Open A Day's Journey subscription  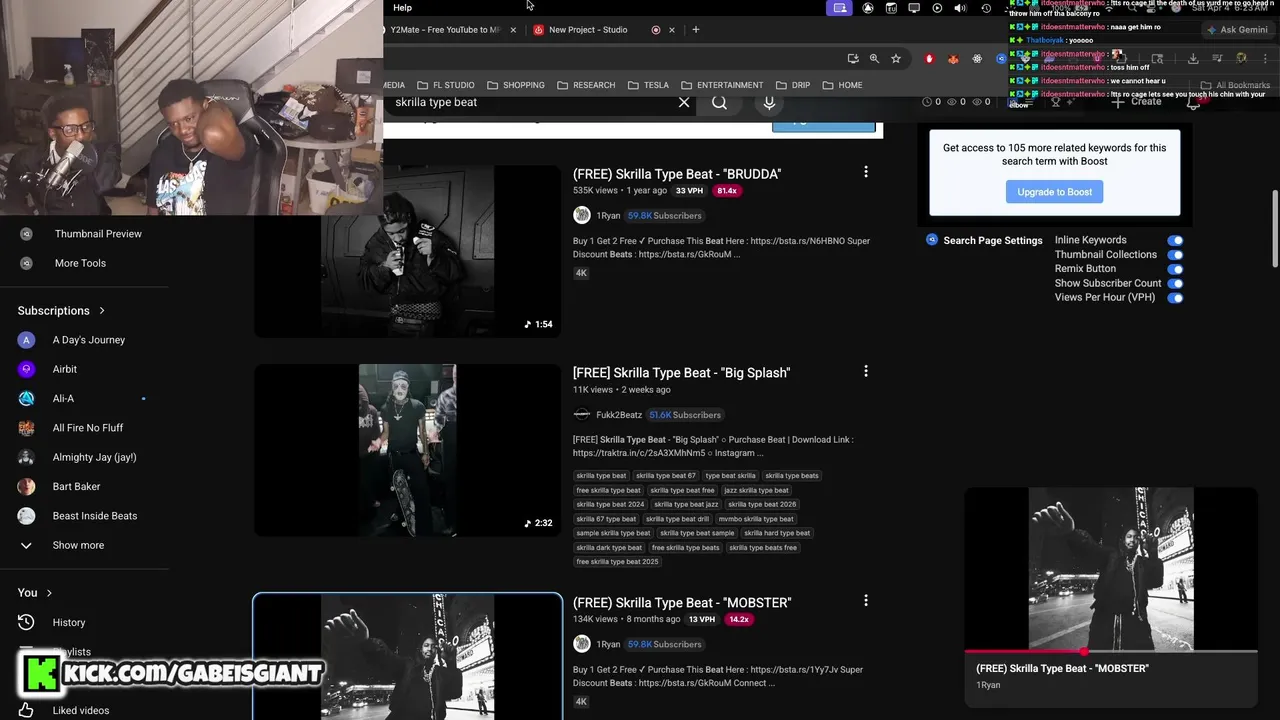pos(89,340)
